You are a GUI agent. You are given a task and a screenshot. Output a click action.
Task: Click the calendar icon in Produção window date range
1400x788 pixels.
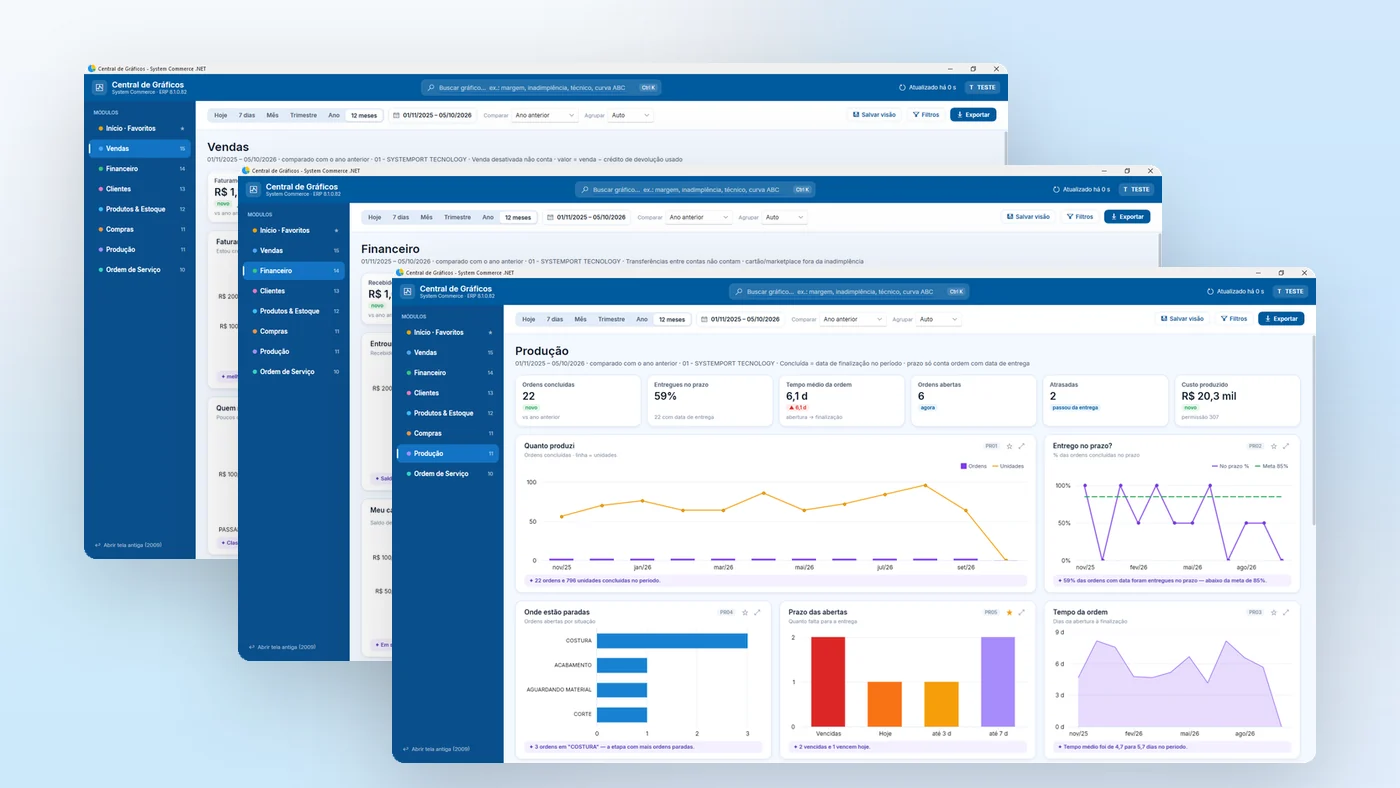[705, 319]
